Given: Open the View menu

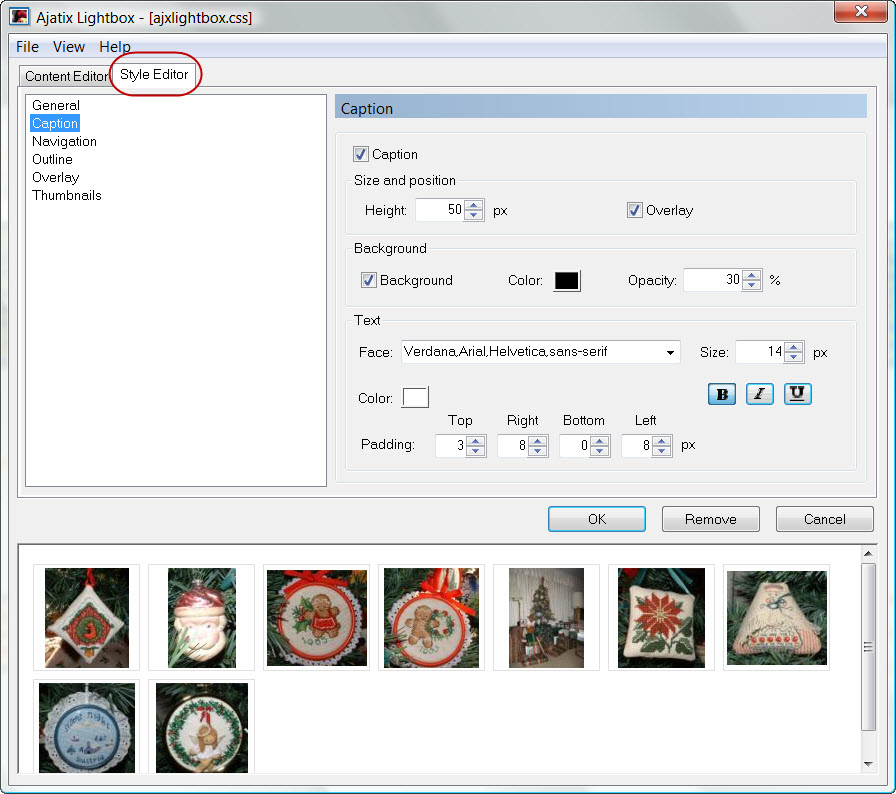Looking at the screenshot, I should 69,47.
